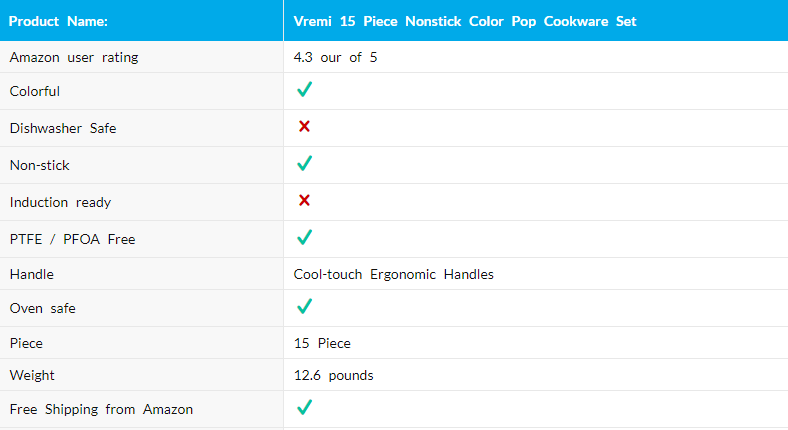The height and width of the screenshot is (430, 788).
Task: Click the red X for Dishwasher Safe
Action: click(304, 127)
